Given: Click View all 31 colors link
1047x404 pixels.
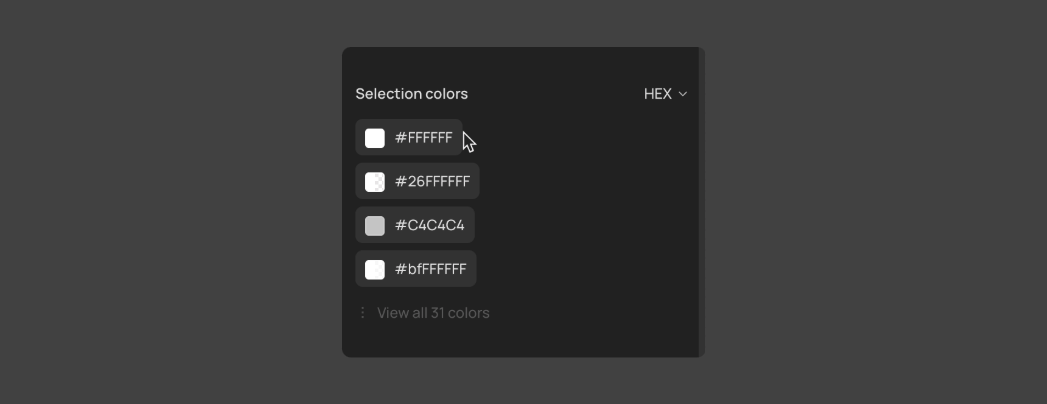Looking at the screenshot, I should (x=433, y=313).
